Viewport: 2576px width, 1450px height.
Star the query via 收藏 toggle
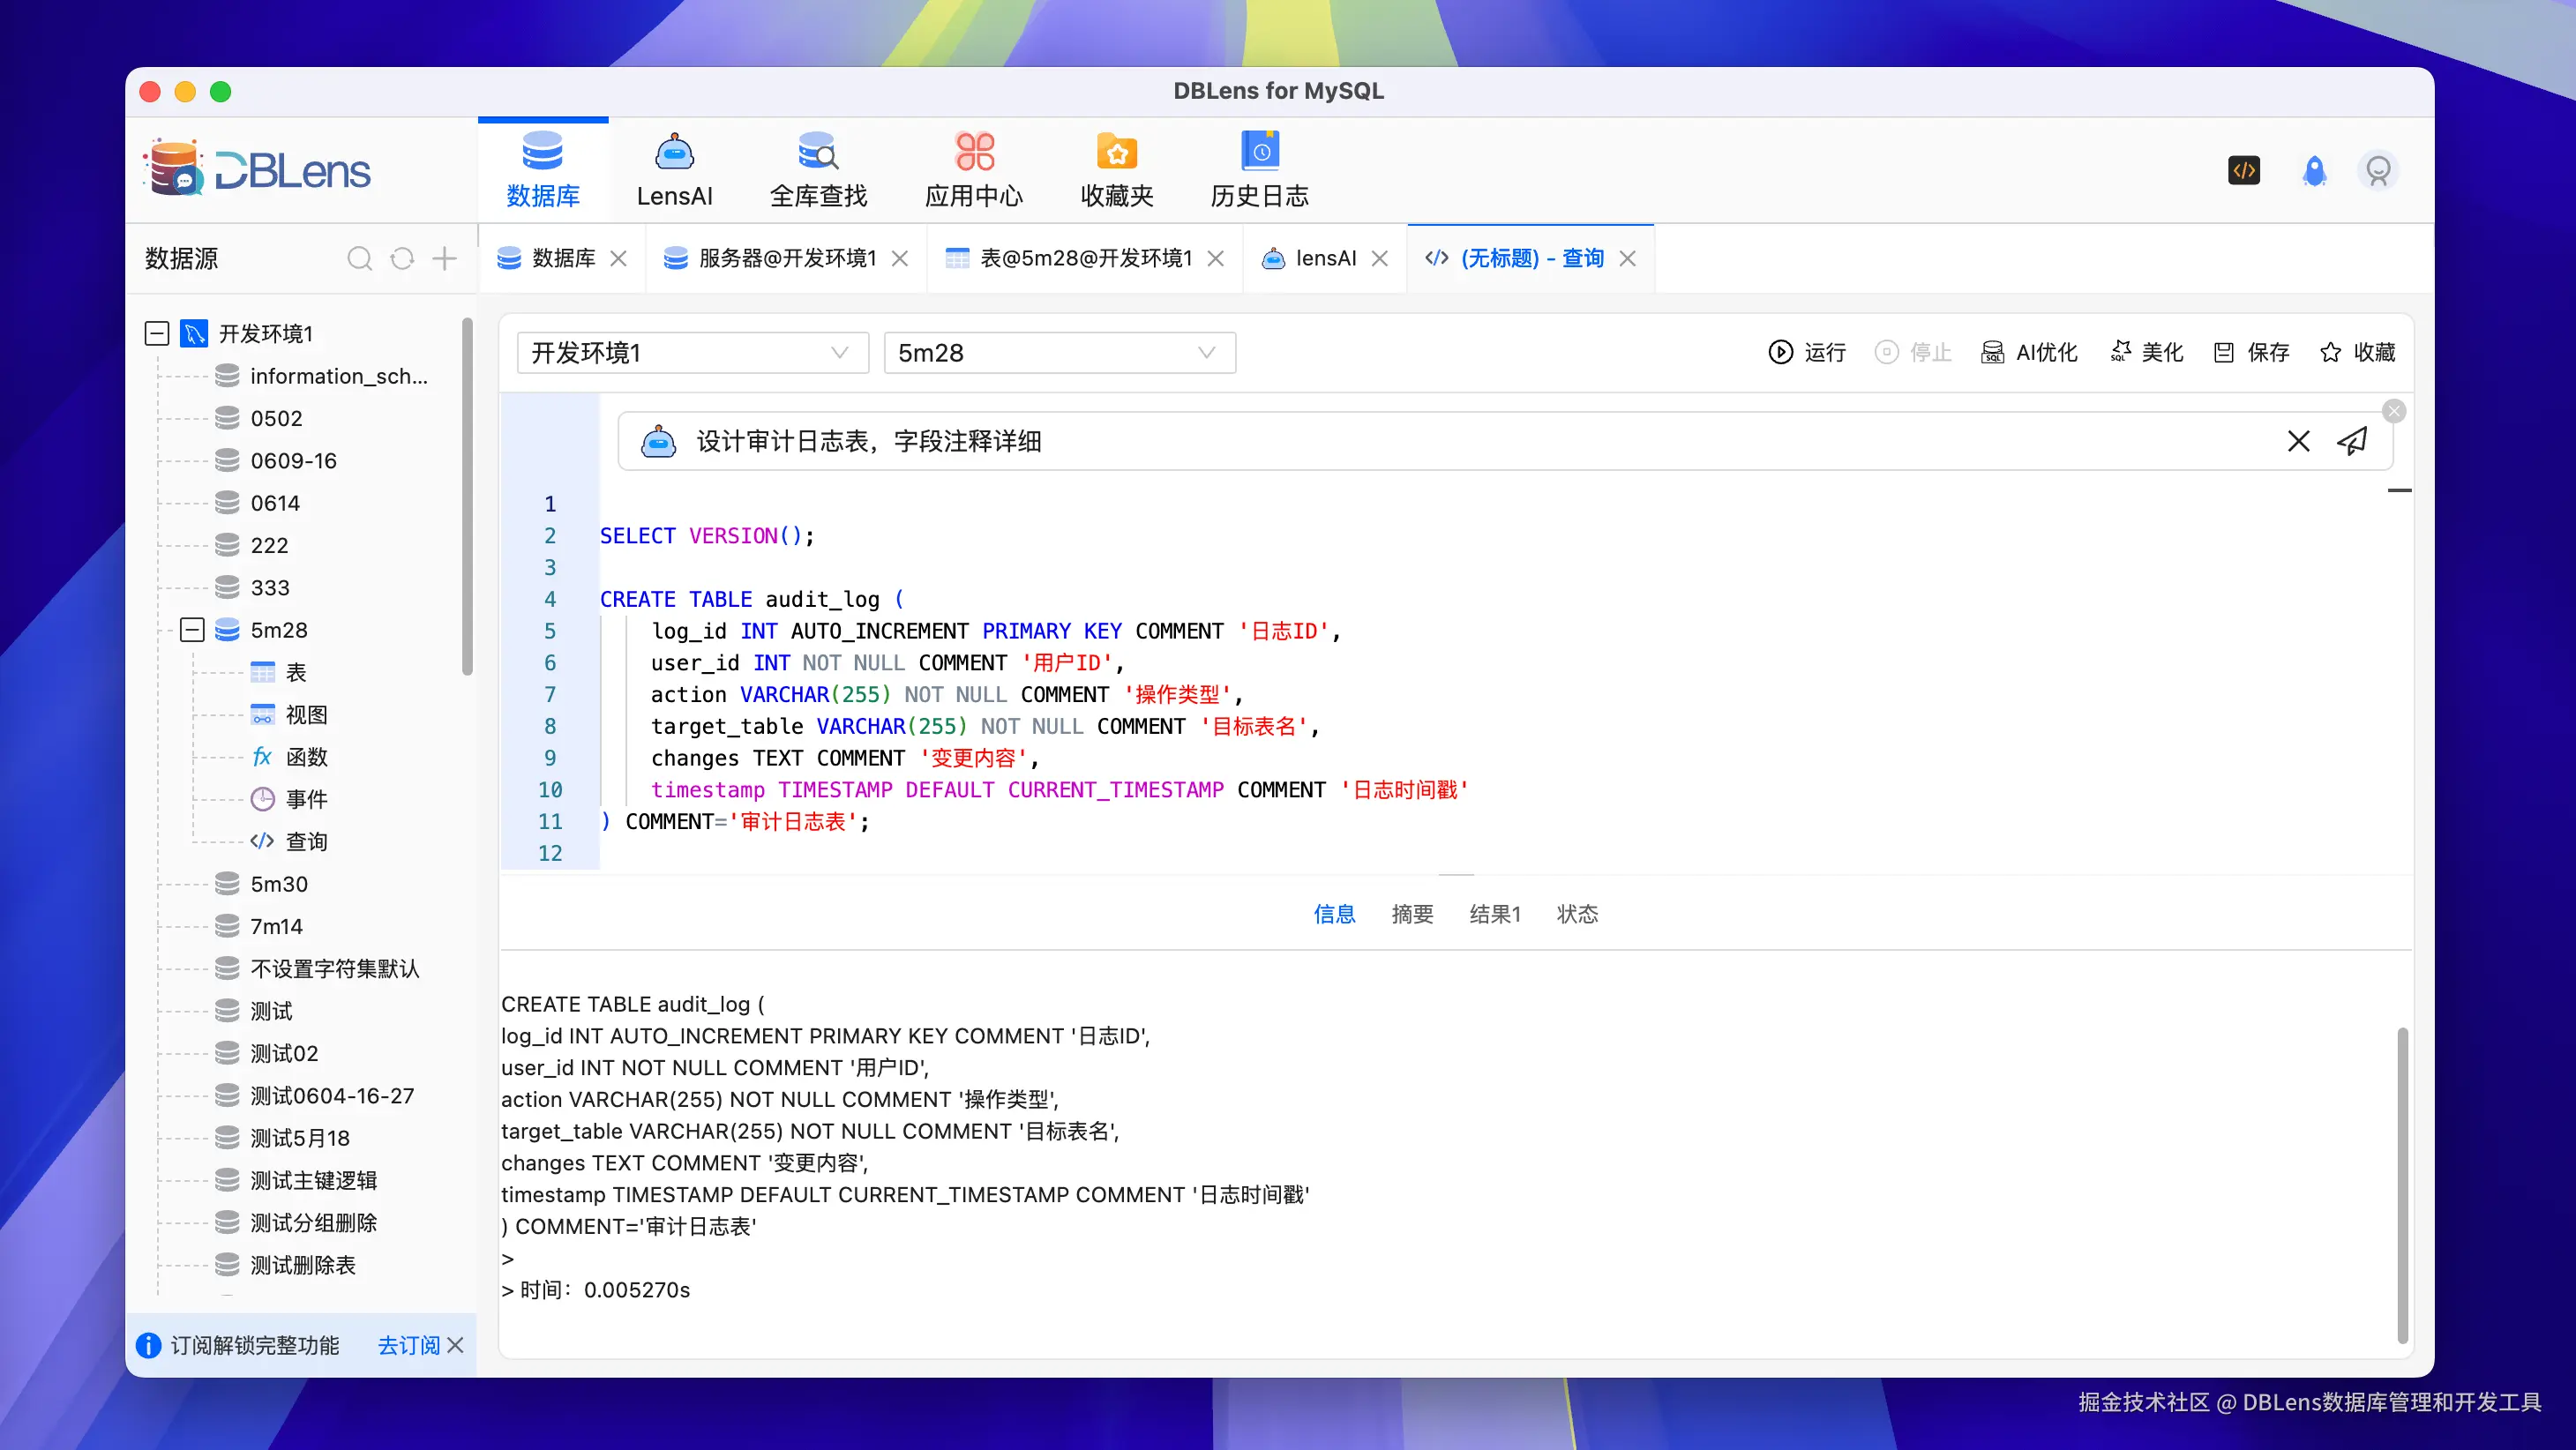click(2357, 352)
